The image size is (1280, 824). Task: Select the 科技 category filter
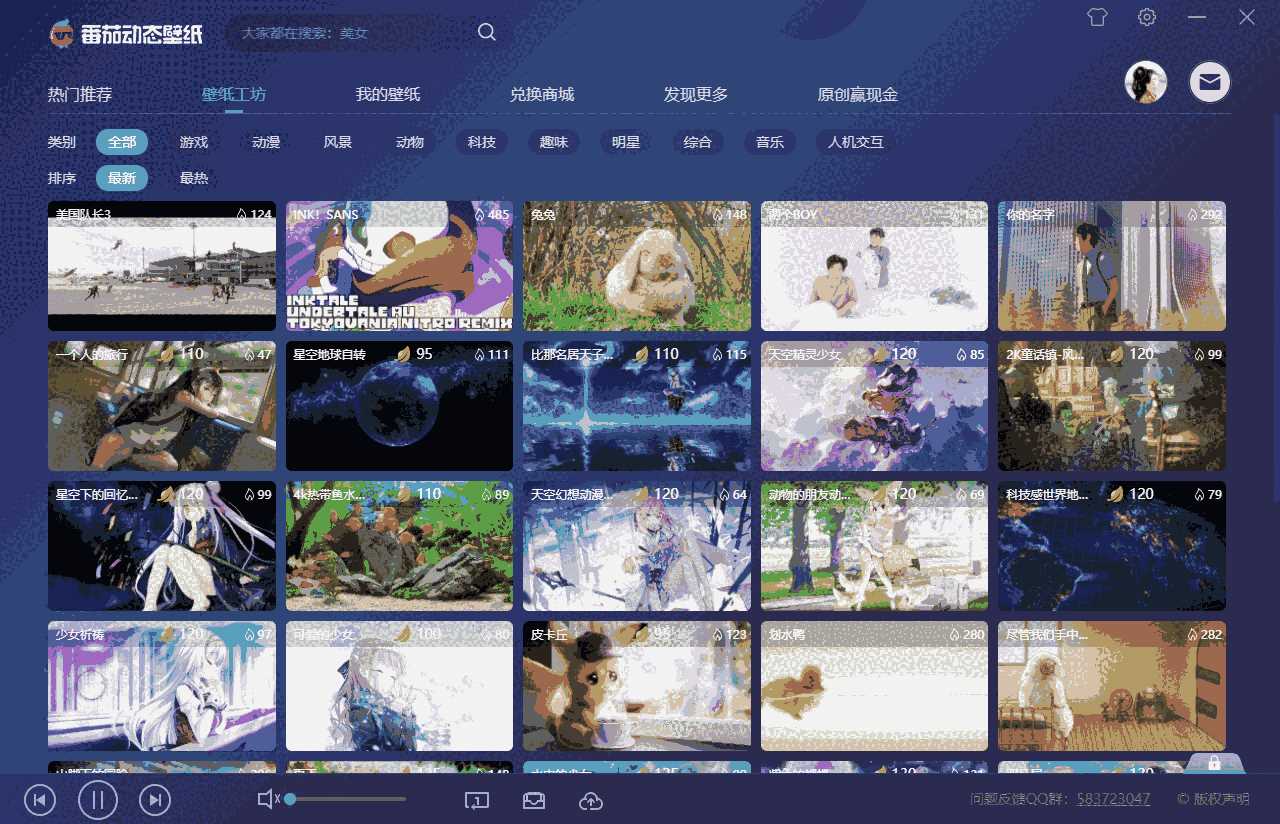(481, 142)
